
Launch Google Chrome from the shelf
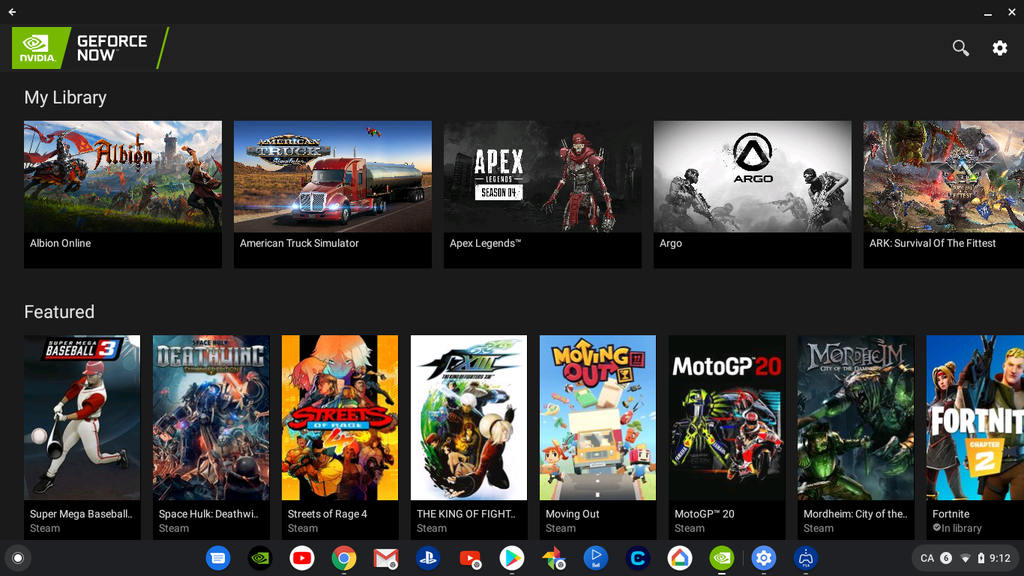click(344, 558)
